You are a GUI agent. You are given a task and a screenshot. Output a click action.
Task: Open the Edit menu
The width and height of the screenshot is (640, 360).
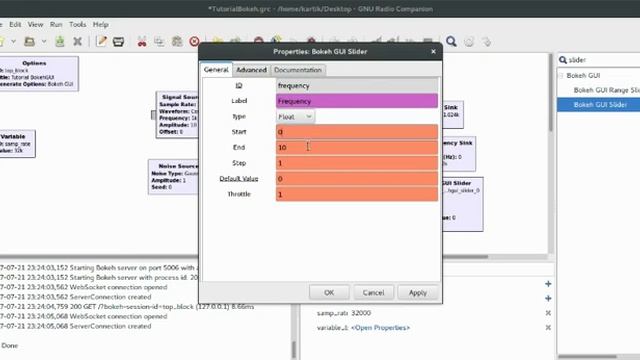coord(15,24)
